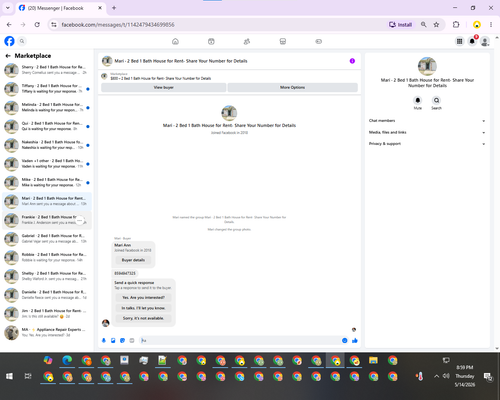Search in conversation magnifier icon
500x400 pixels.
coord(436,100)
